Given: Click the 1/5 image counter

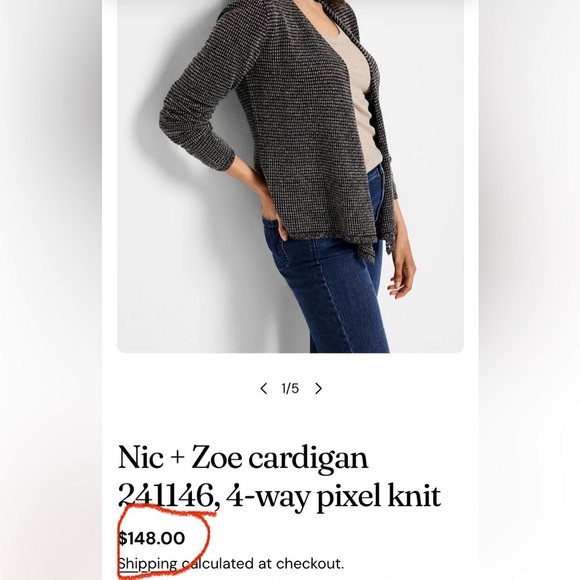Looking at the screenshot, I should coord(290,388).
